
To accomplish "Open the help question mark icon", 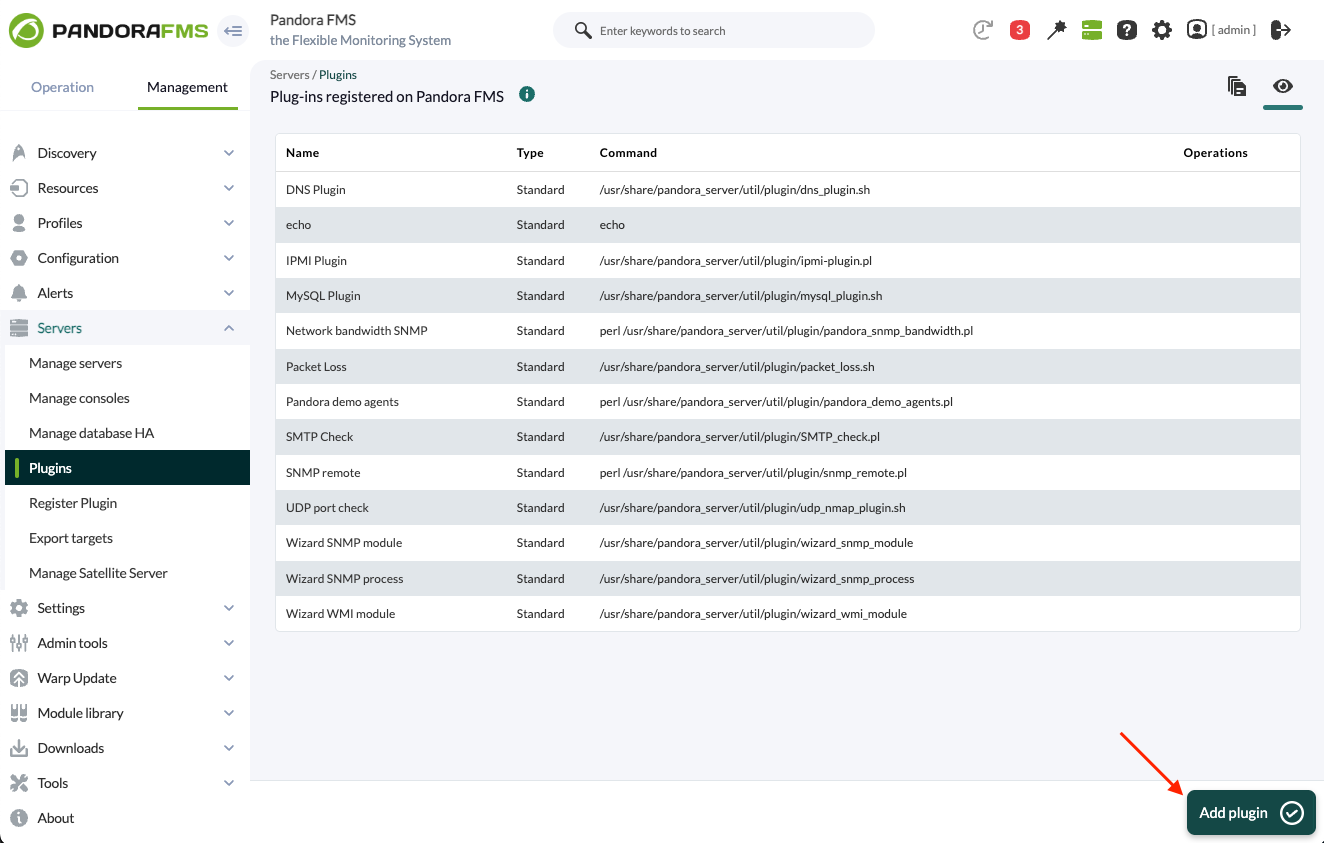I will pos(1127,30).
